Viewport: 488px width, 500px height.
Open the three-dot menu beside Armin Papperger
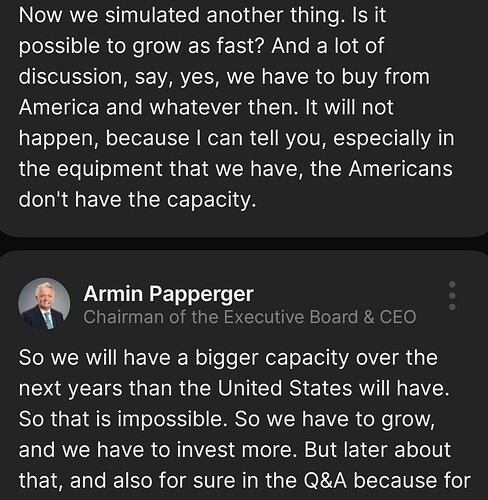[x=452, y=295]
